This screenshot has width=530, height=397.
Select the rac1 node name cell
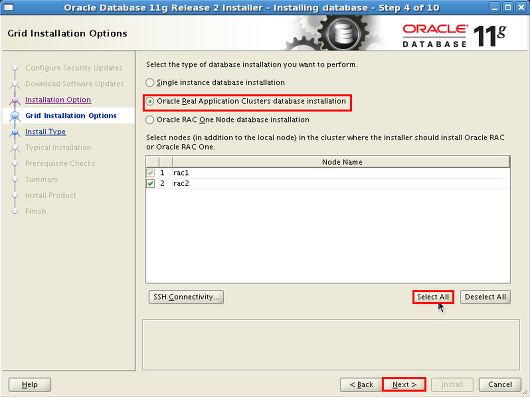[x=341, y=173]
